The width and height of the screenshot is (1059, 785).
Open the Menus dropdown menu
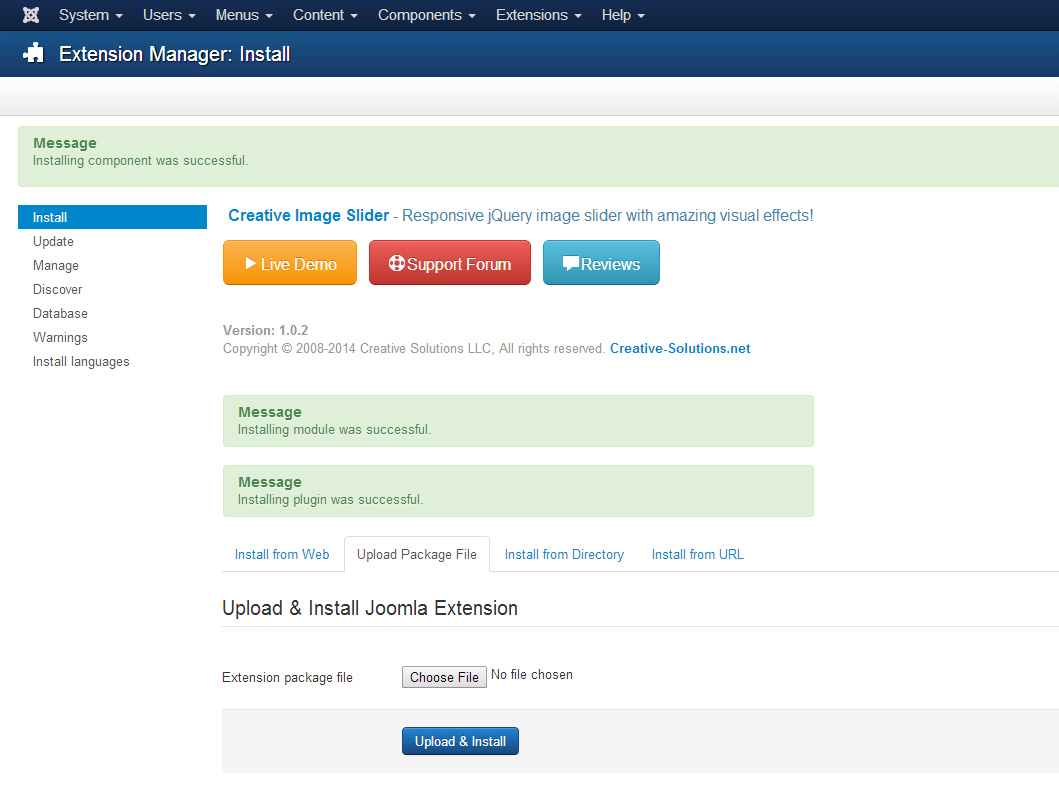tap(244, 15)
